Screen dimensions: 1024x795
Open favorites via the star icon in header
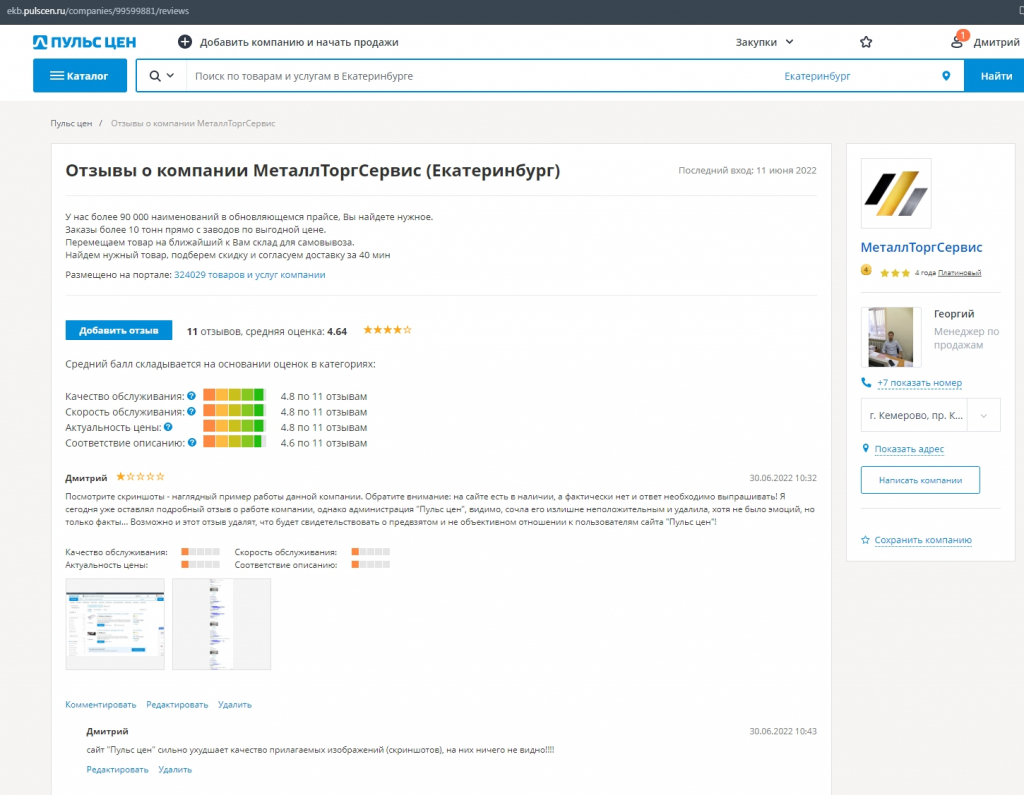[866, 42]
